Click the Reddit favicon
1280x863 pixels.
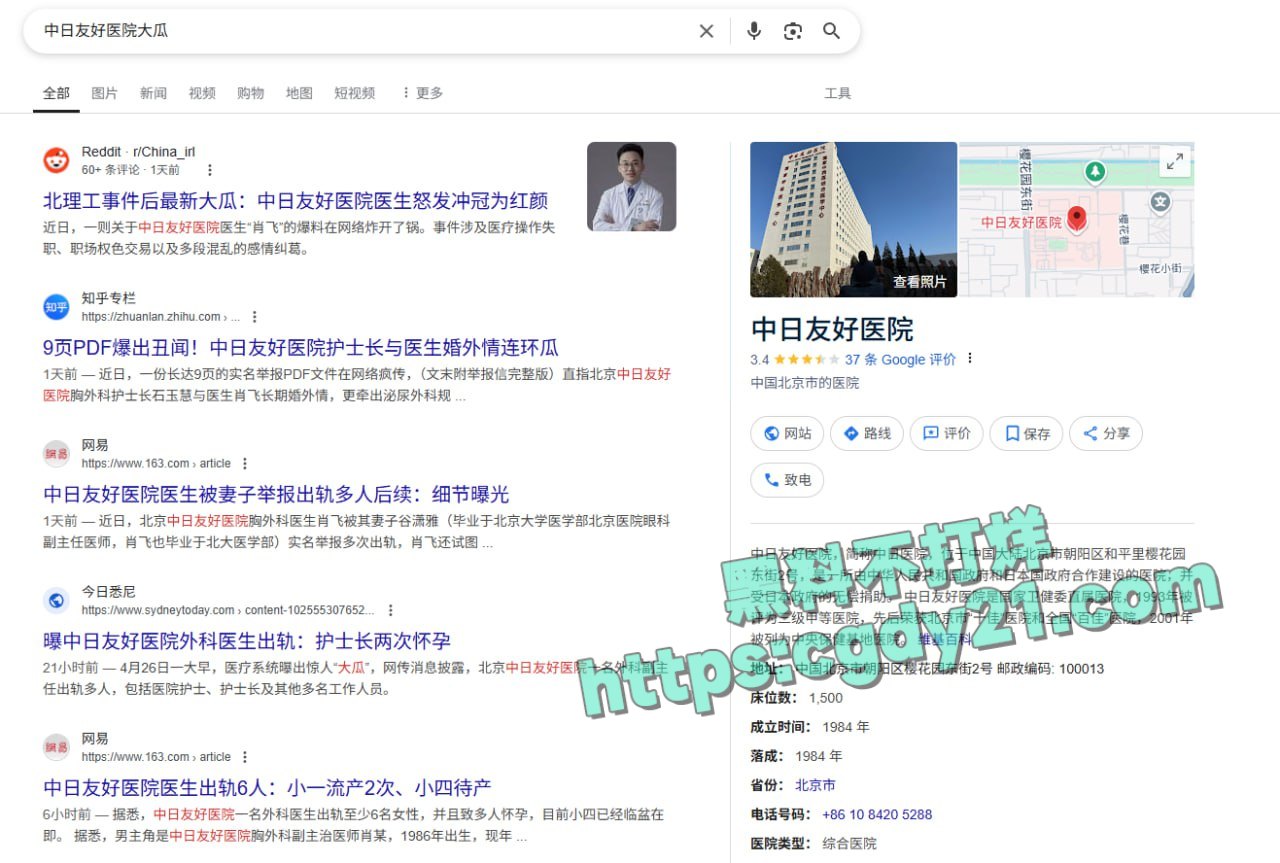tap(57, 160)
